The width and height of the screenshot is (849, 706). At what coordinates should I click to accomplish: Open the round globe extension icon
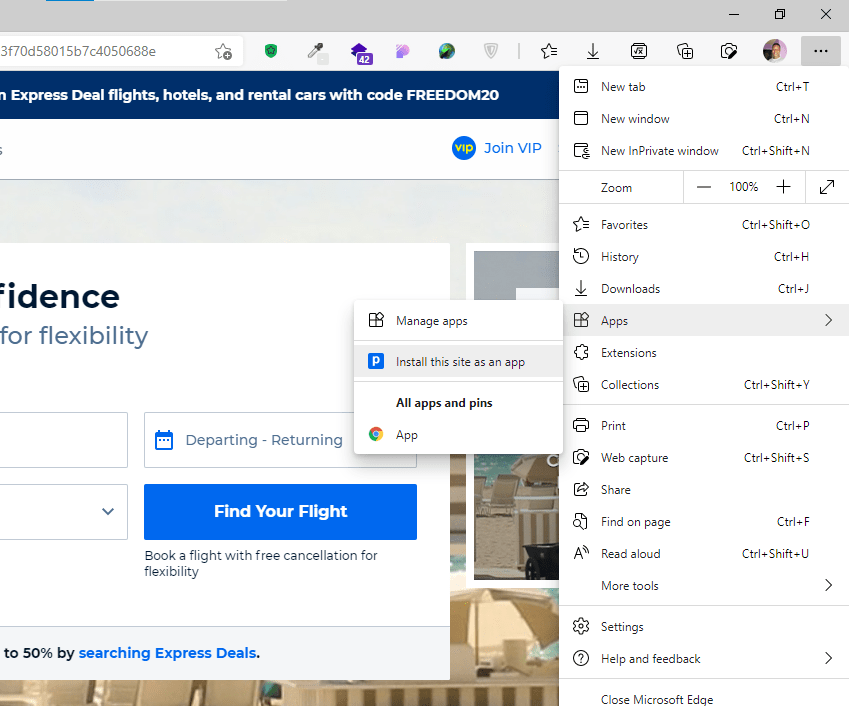[x=447, y=51]
